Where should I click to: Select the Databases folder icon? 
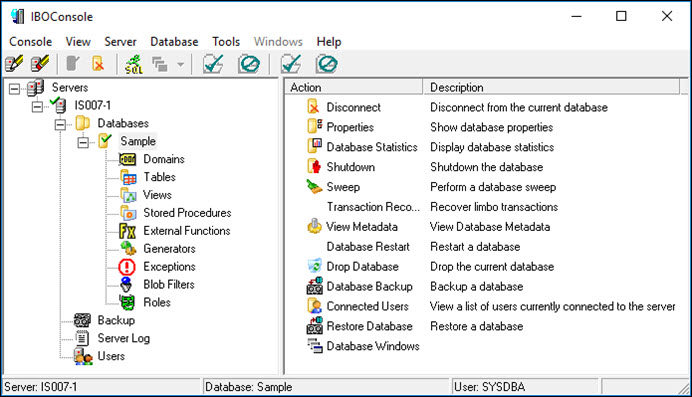[x=83, y=123]
